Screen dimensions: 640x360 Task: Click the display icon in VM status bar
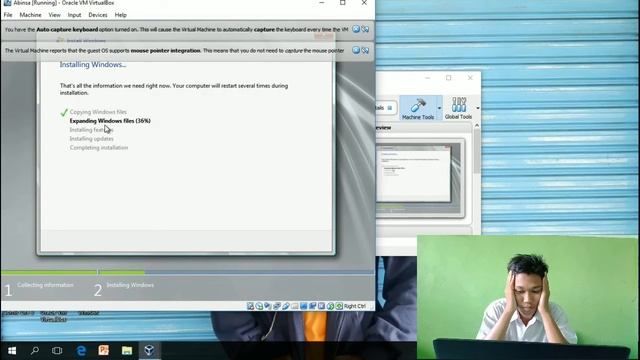(304, 306)
